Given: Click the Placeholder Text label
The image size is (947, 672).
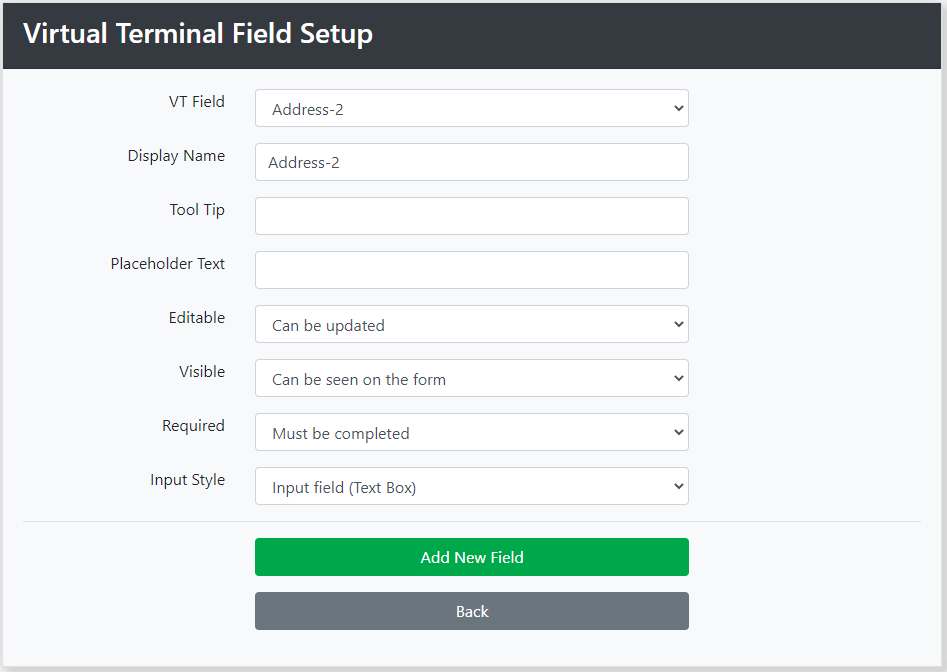Looking at the screenshot, I should 167,264.
